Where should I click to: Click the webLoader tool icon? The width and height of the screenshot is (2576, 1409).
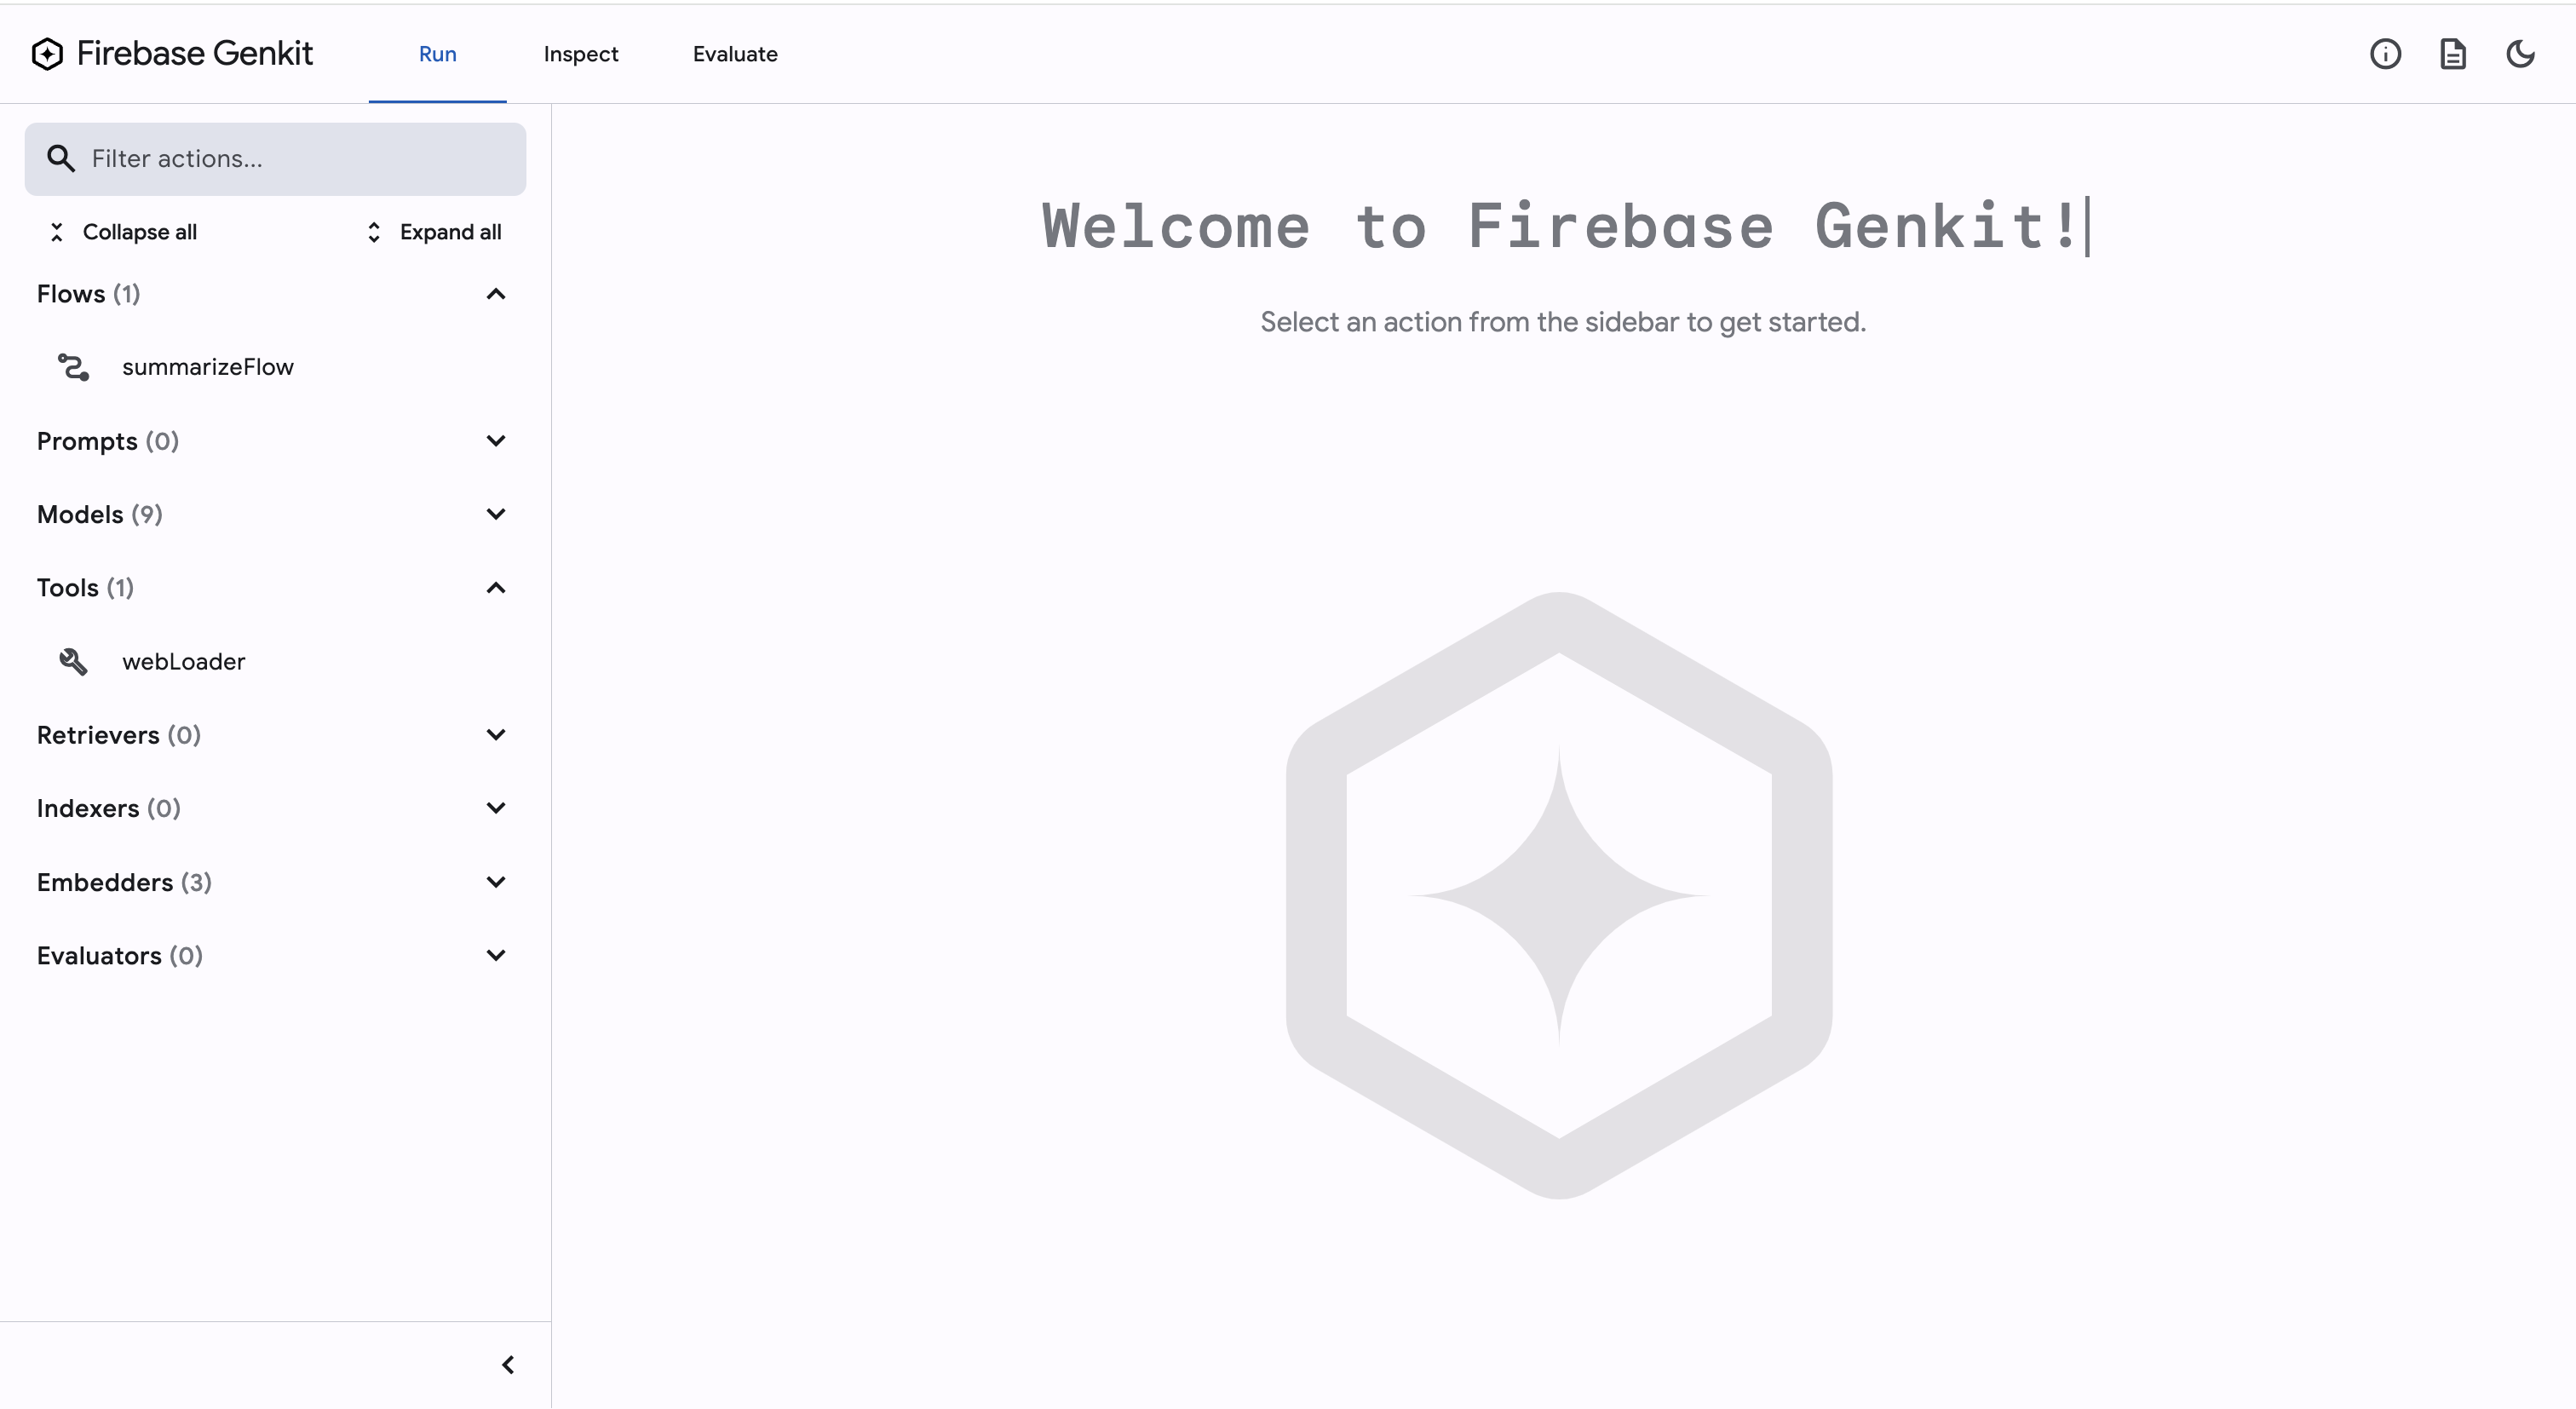tap(73, 661)
